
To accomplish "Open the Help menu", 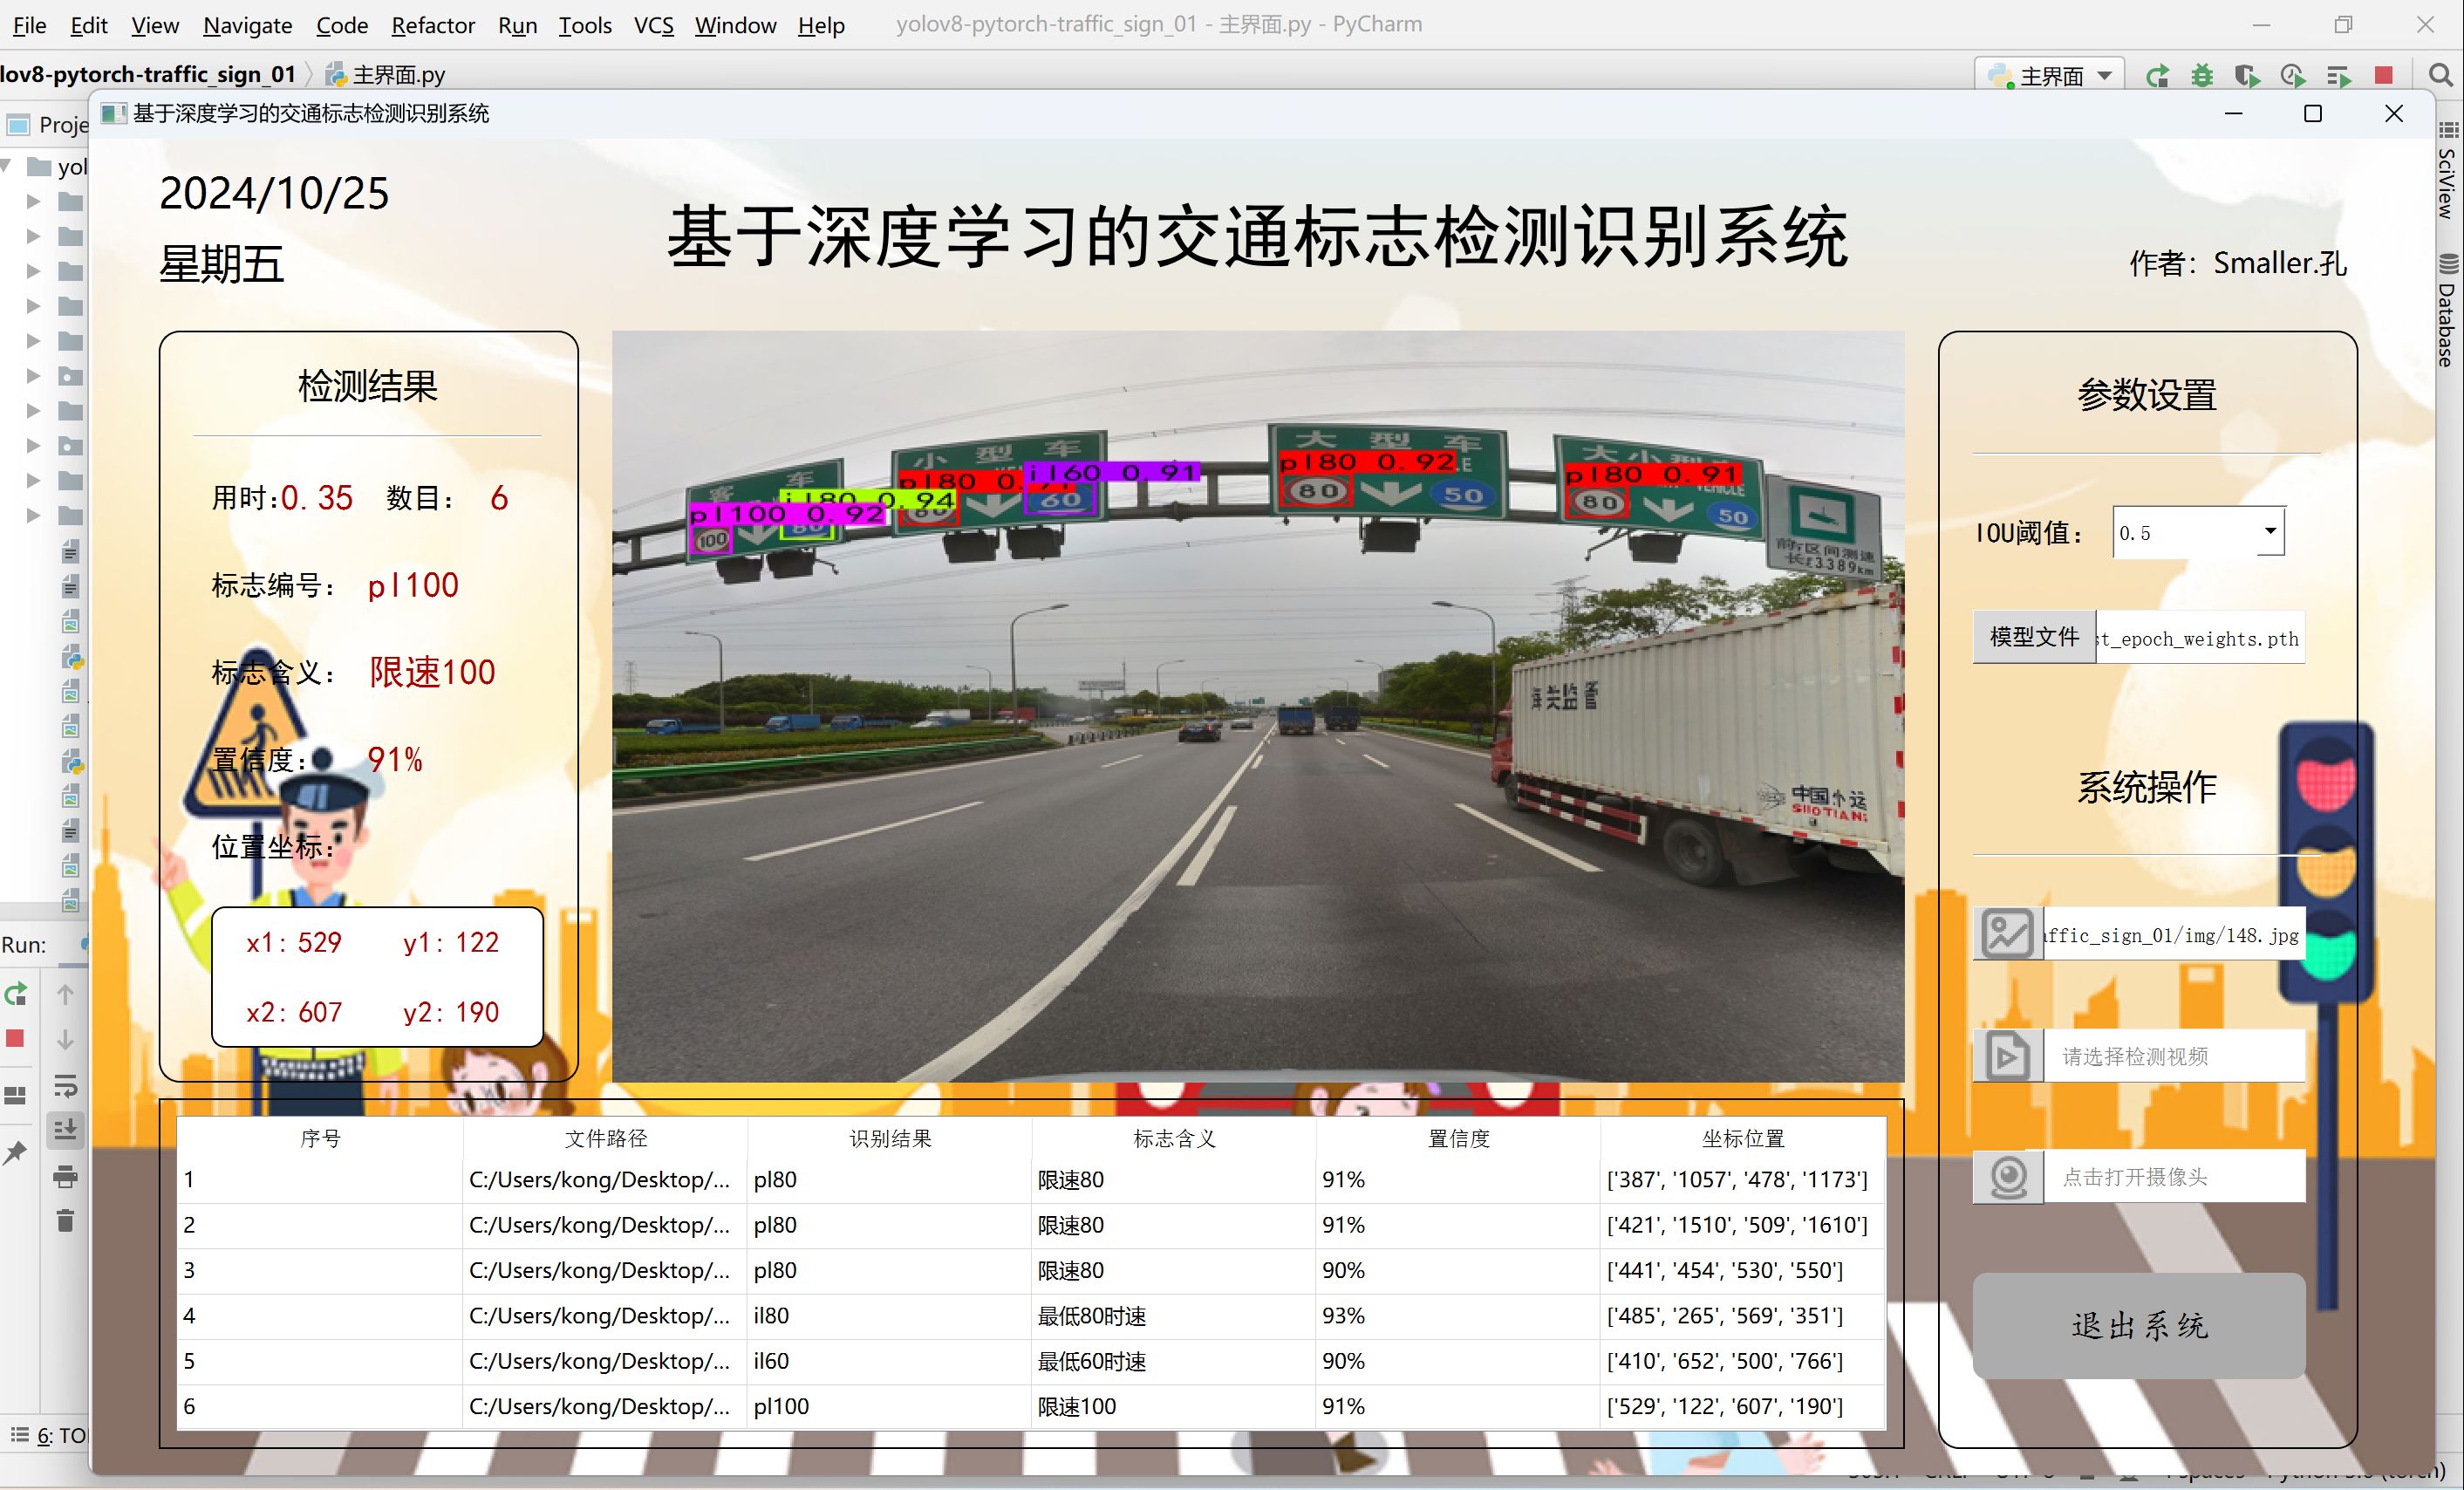I will [x=821, y=25].
